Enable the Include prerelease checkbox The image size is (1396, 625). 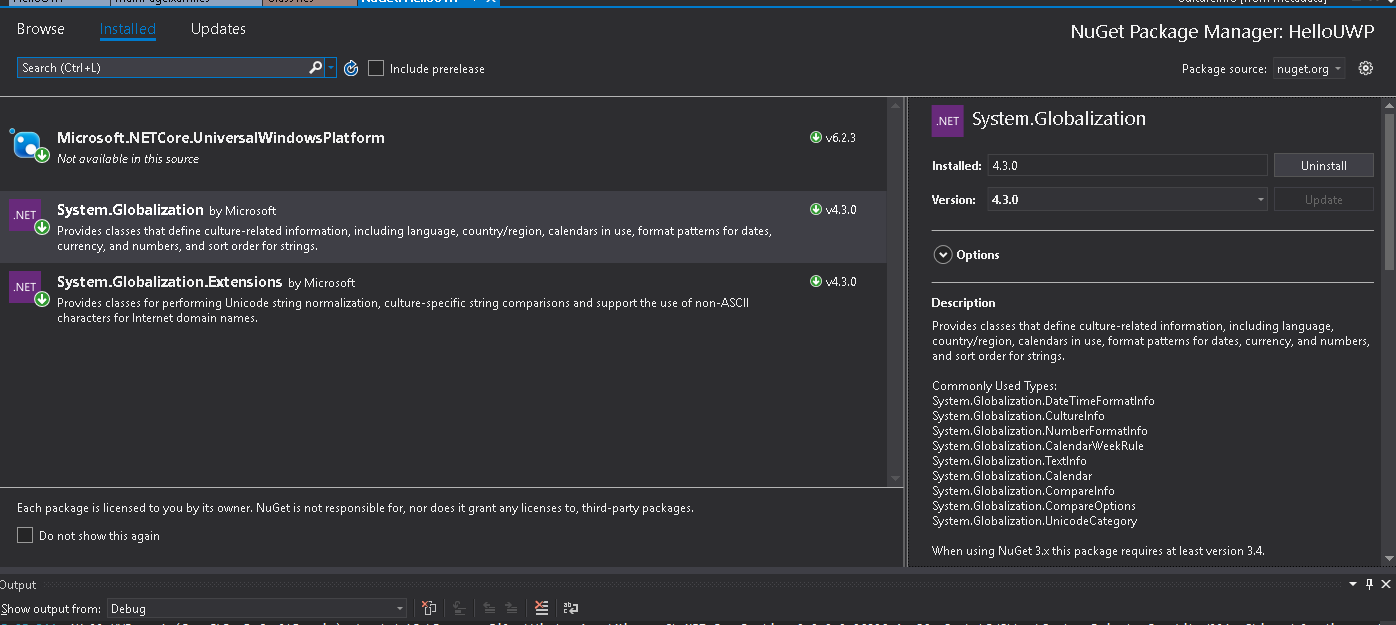click(376, 68)
